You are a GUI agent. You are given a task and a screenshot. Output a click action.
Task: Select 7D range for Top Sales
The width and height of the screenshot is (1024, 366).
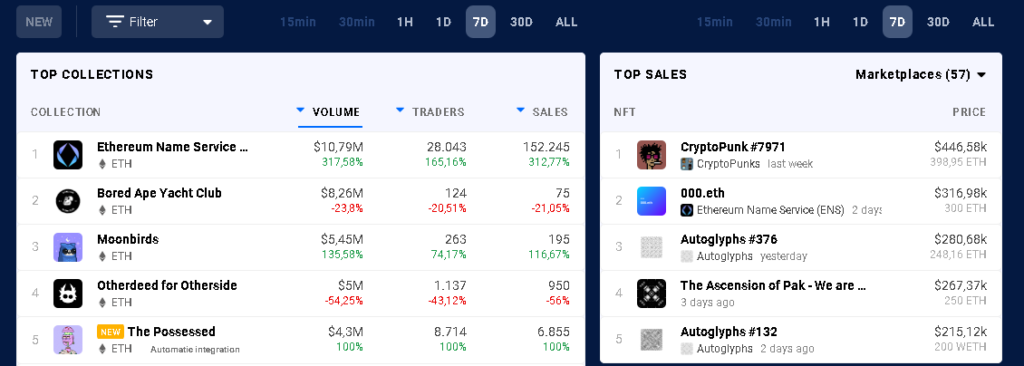pyautogui.click(x=897, y=22)
